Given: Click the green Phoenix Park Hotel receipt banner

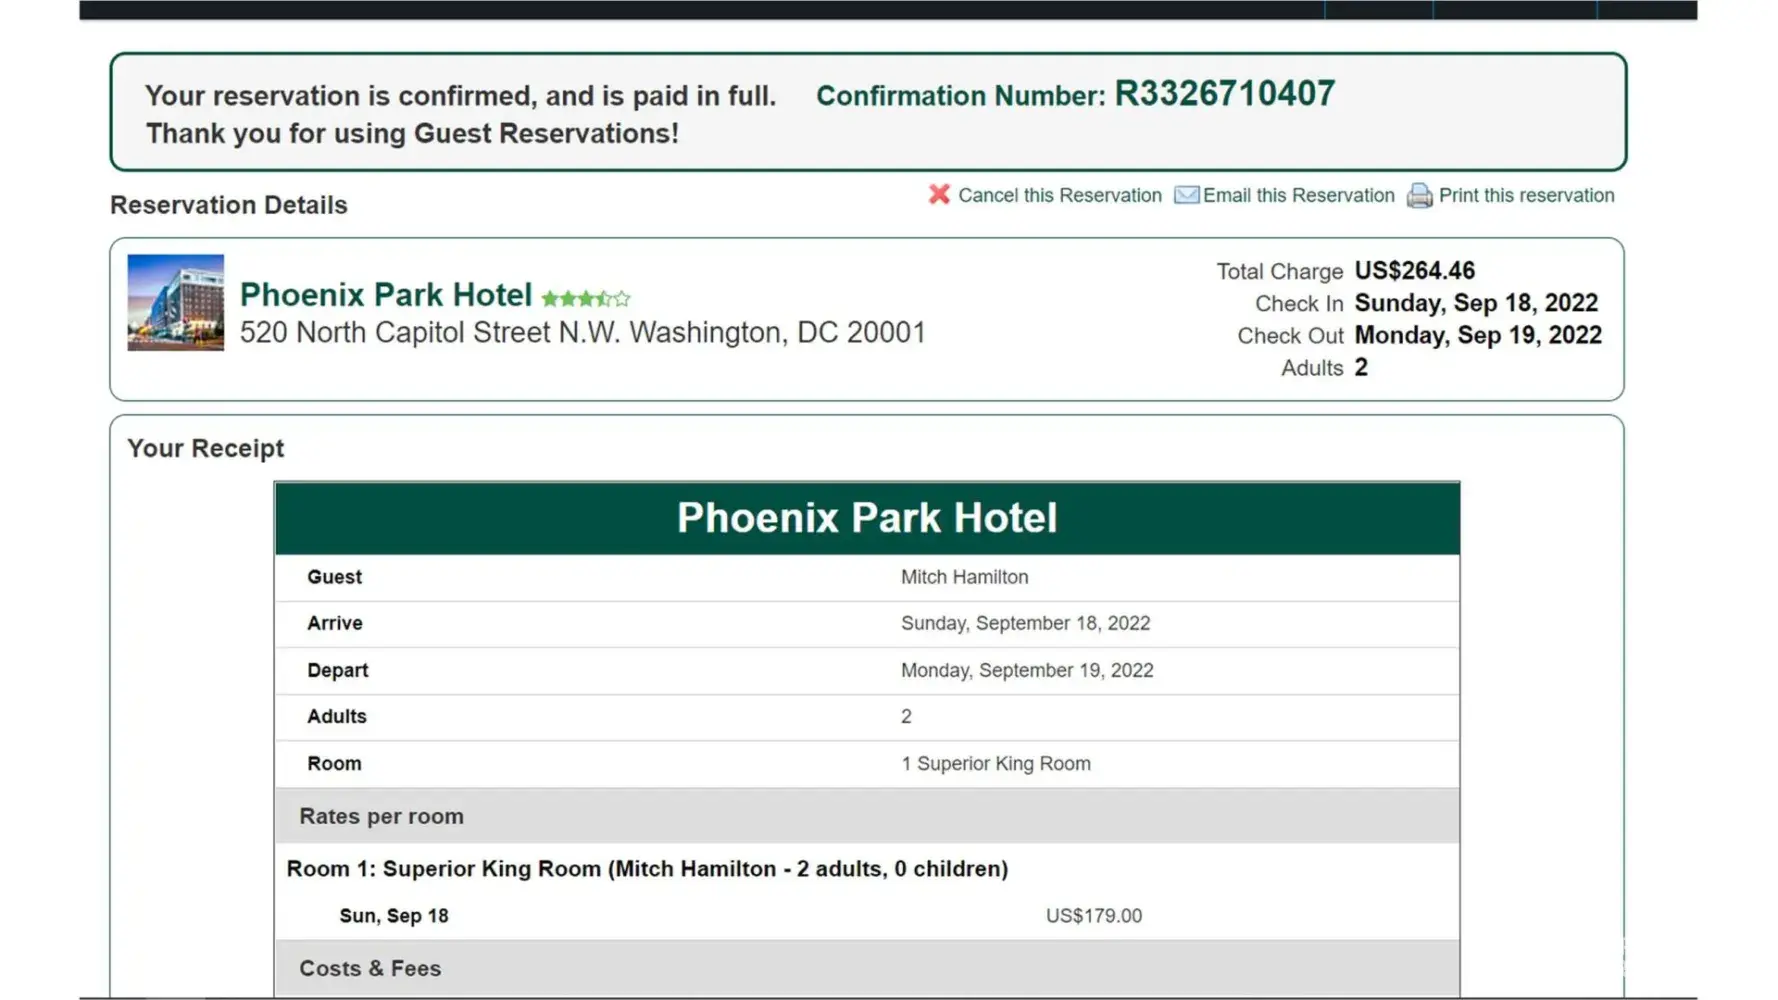Looking at the screenshot, I should [x=867, y=518].
